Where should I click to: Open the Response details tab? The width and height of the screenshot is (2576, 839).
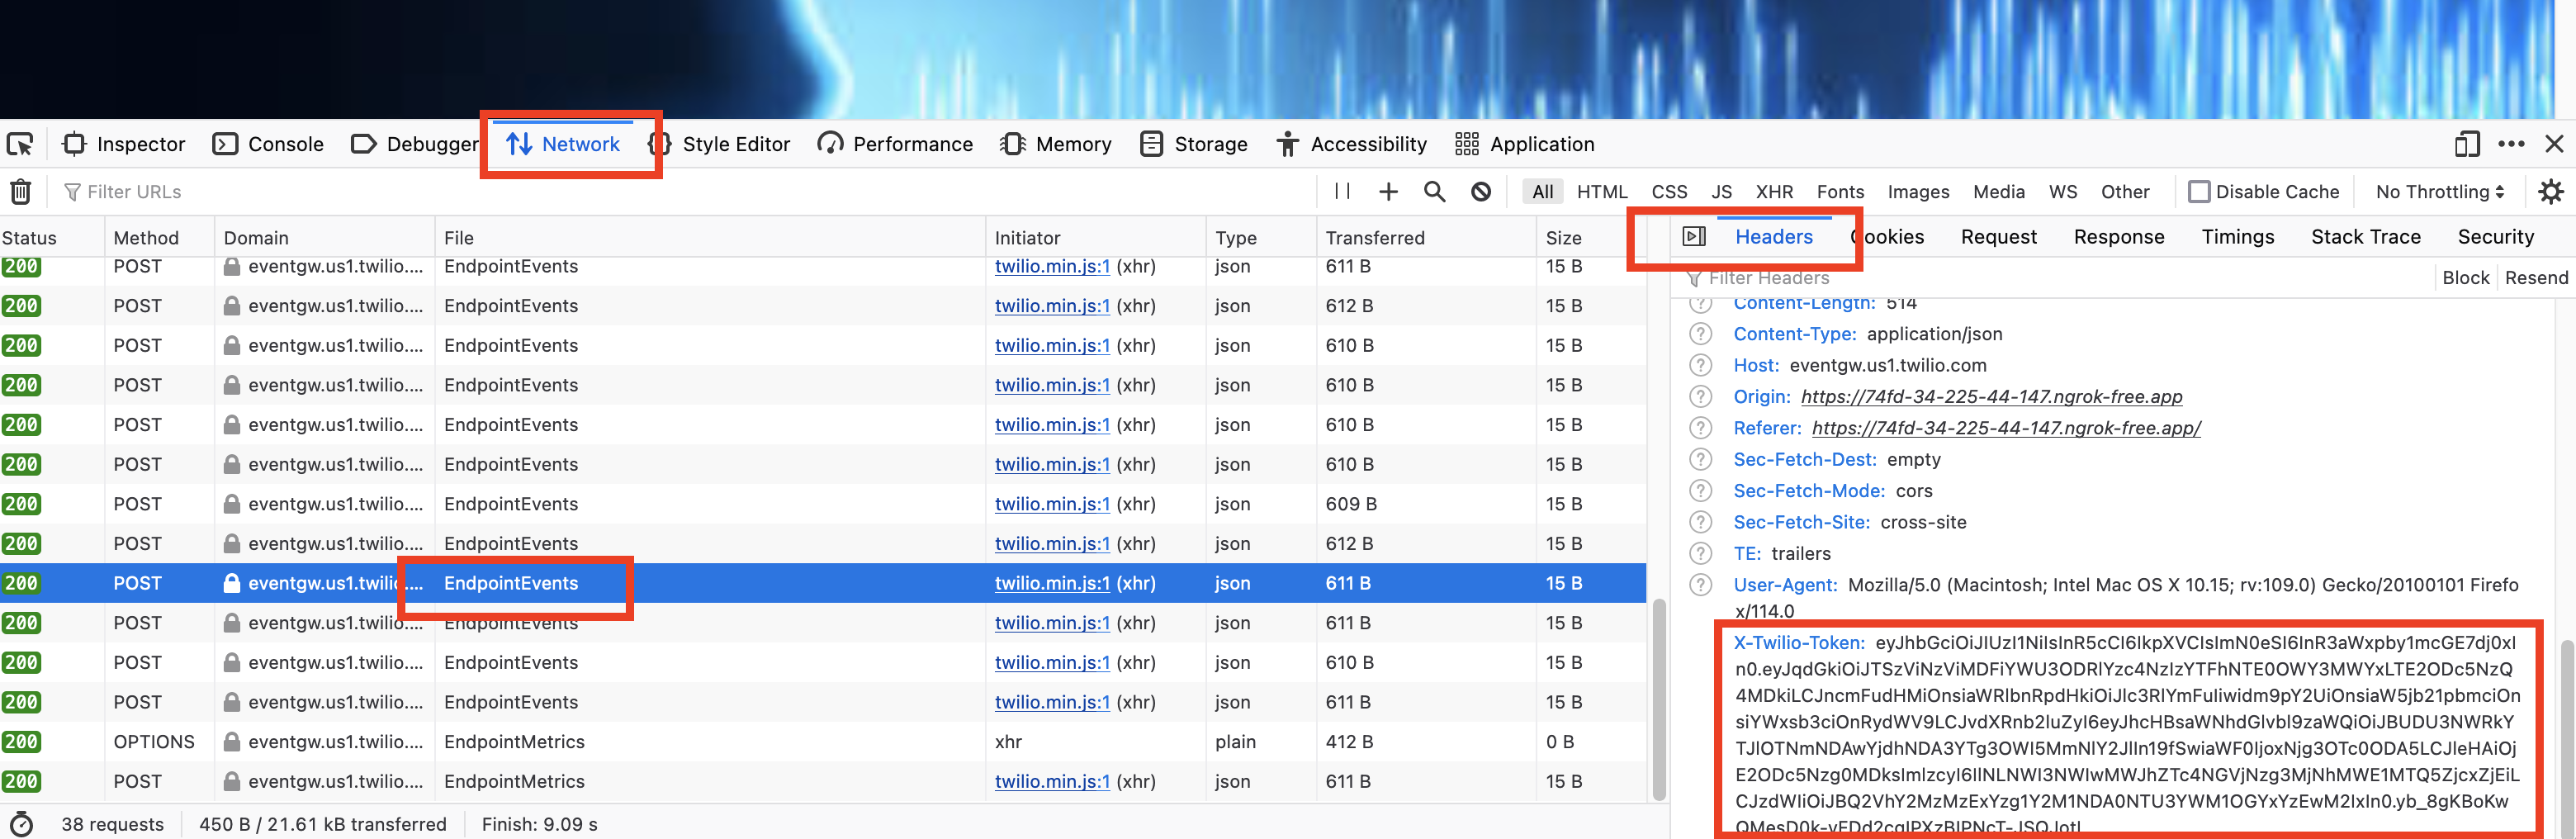click(x=2118, y=237)
